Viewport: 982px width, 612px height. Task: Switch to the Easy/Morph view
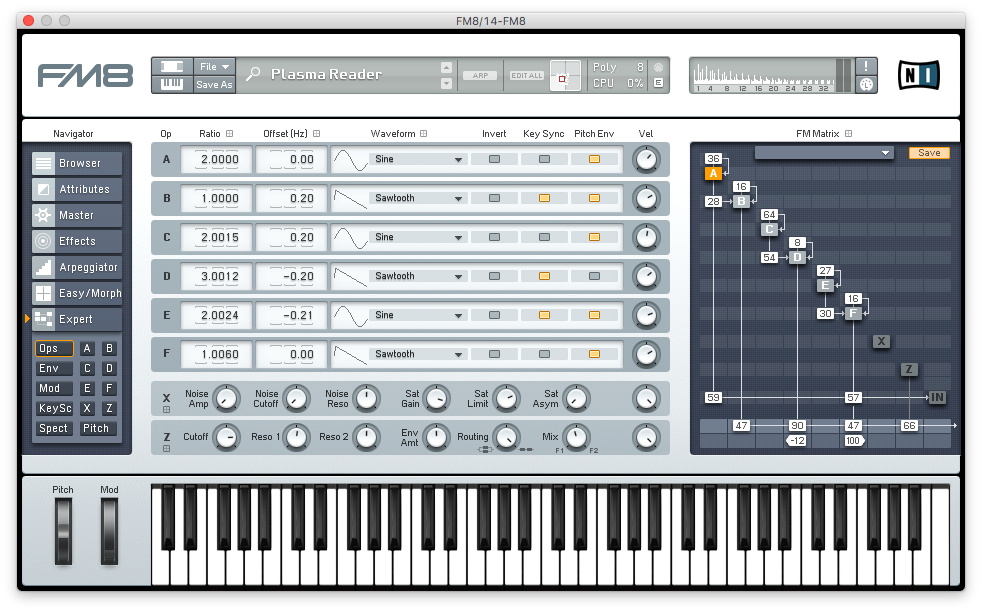pyautogui.click(x=76, y=293)
